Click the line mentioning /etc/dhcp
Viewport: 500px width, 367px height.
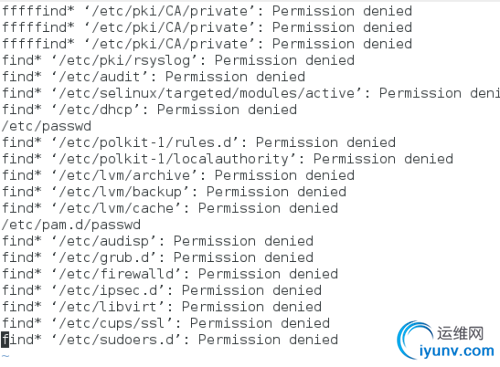pos(149,110)
